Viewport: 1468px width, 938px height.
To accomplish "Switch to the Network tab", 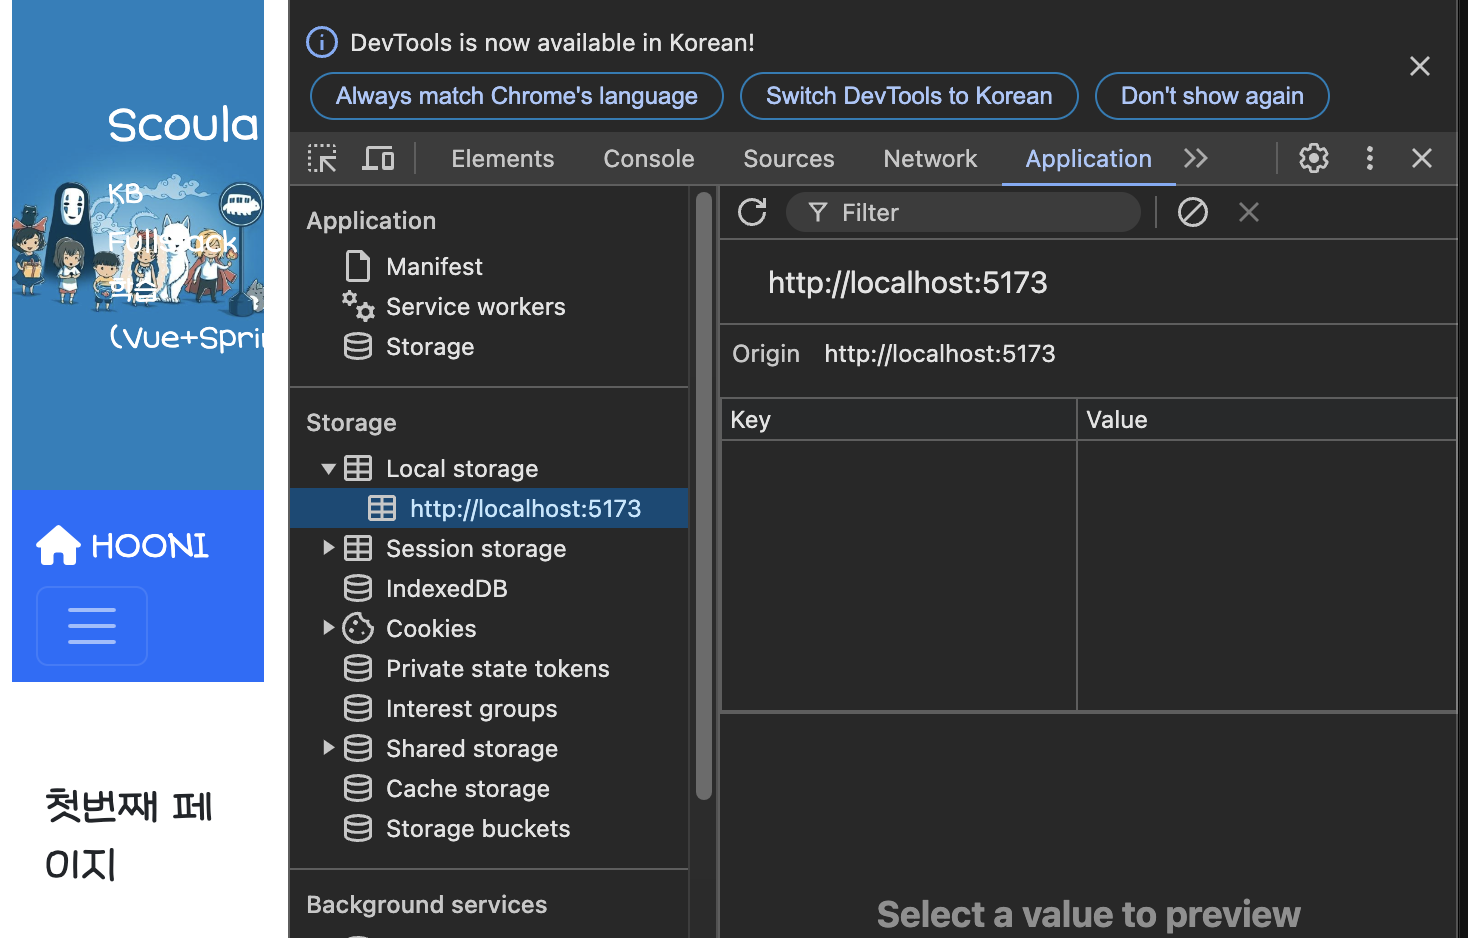I will click(930, 159).
